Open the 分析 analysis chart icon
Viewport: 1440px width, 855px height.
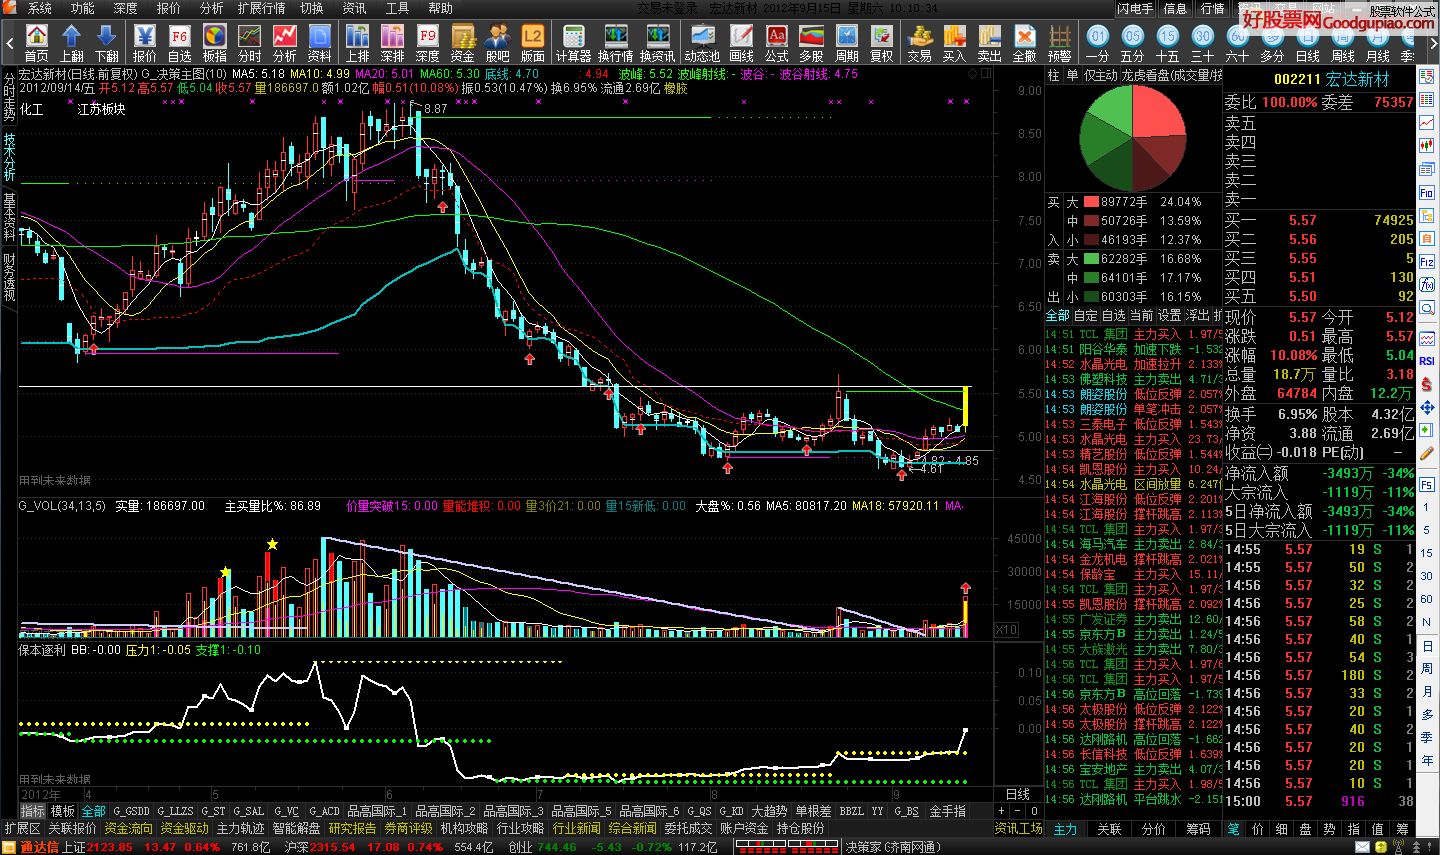coord(285,43)
